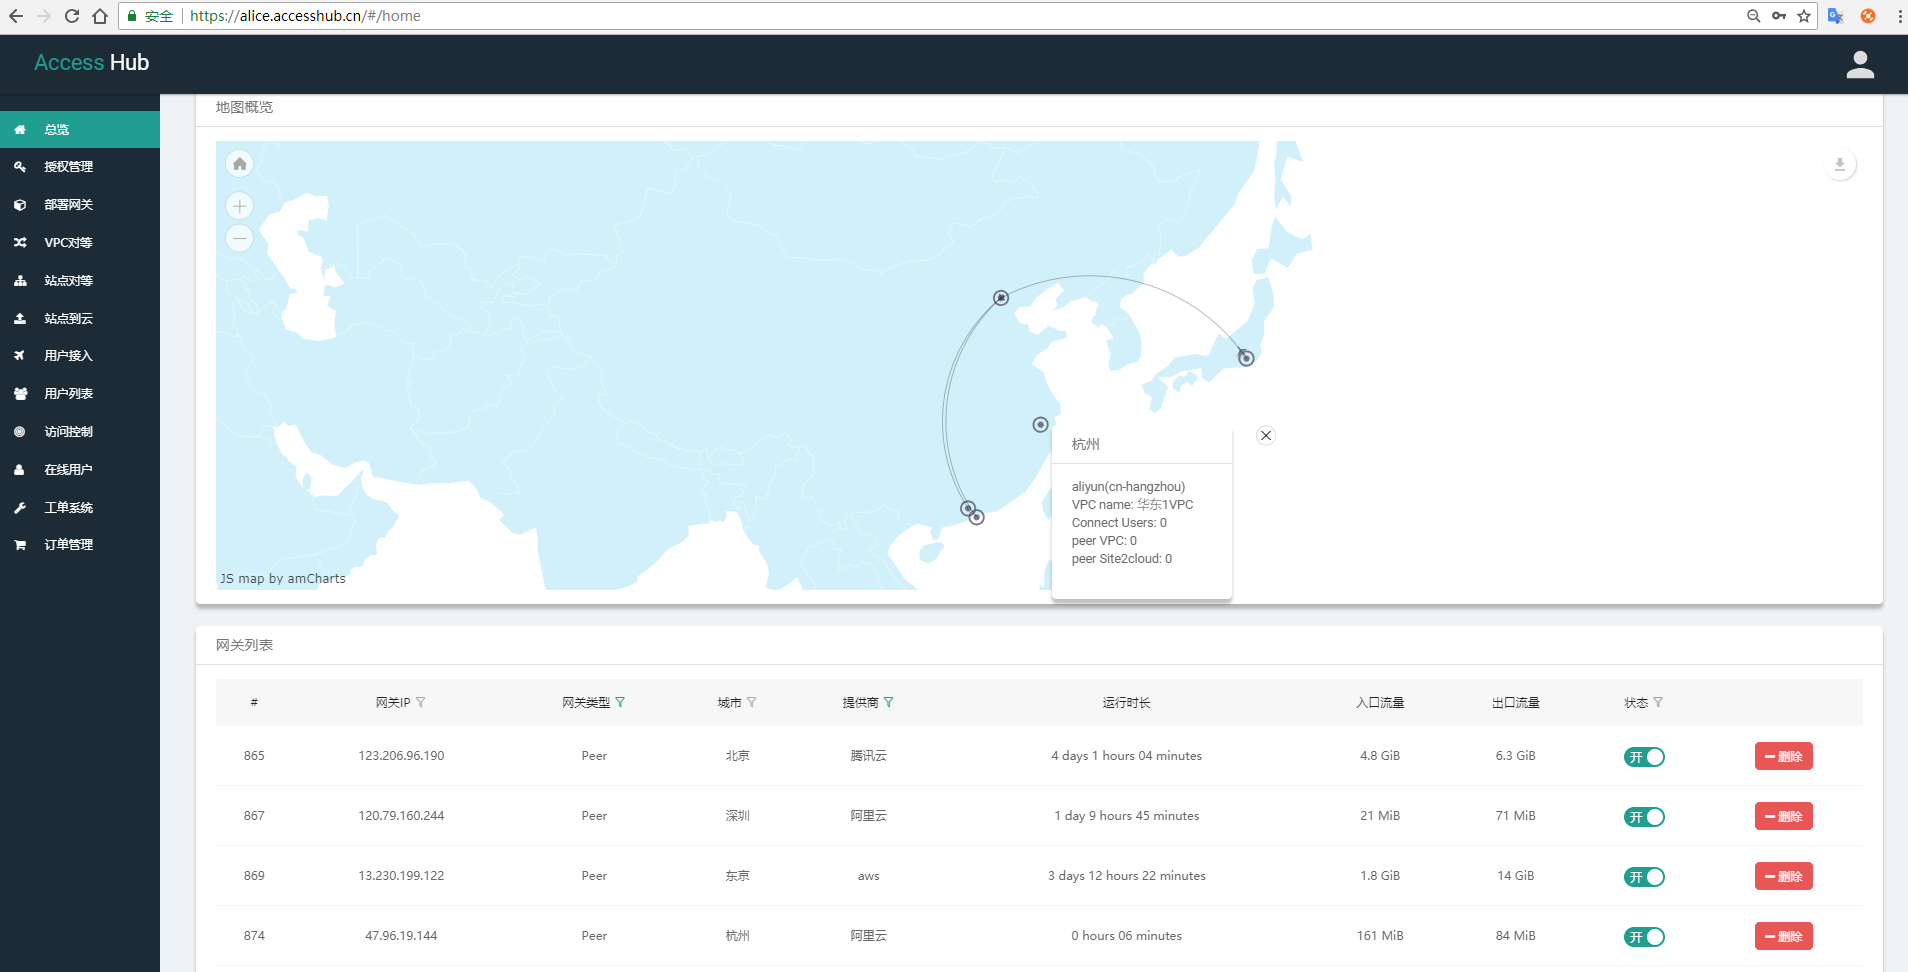Click the 运行时长 column header
1908x972 pixels.
(x=1126, y=703)
